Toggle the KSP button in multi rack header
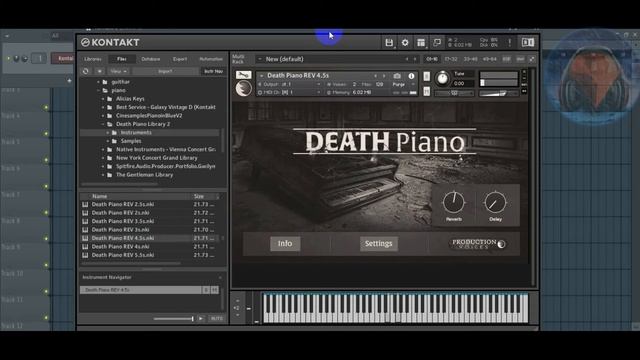Viewport: 640px width, 360px height. pos(507,59)
